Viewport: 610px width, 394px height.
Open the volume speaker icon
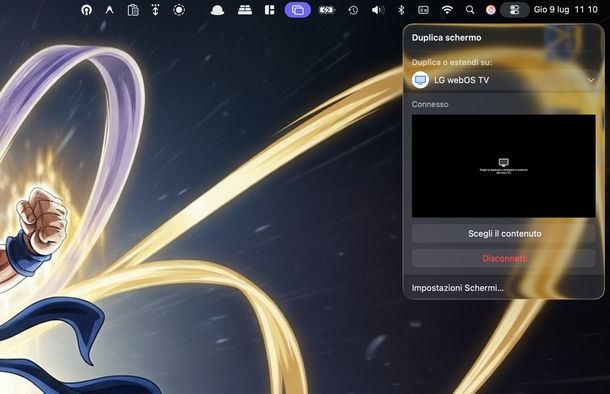click(x=377, y=10)
